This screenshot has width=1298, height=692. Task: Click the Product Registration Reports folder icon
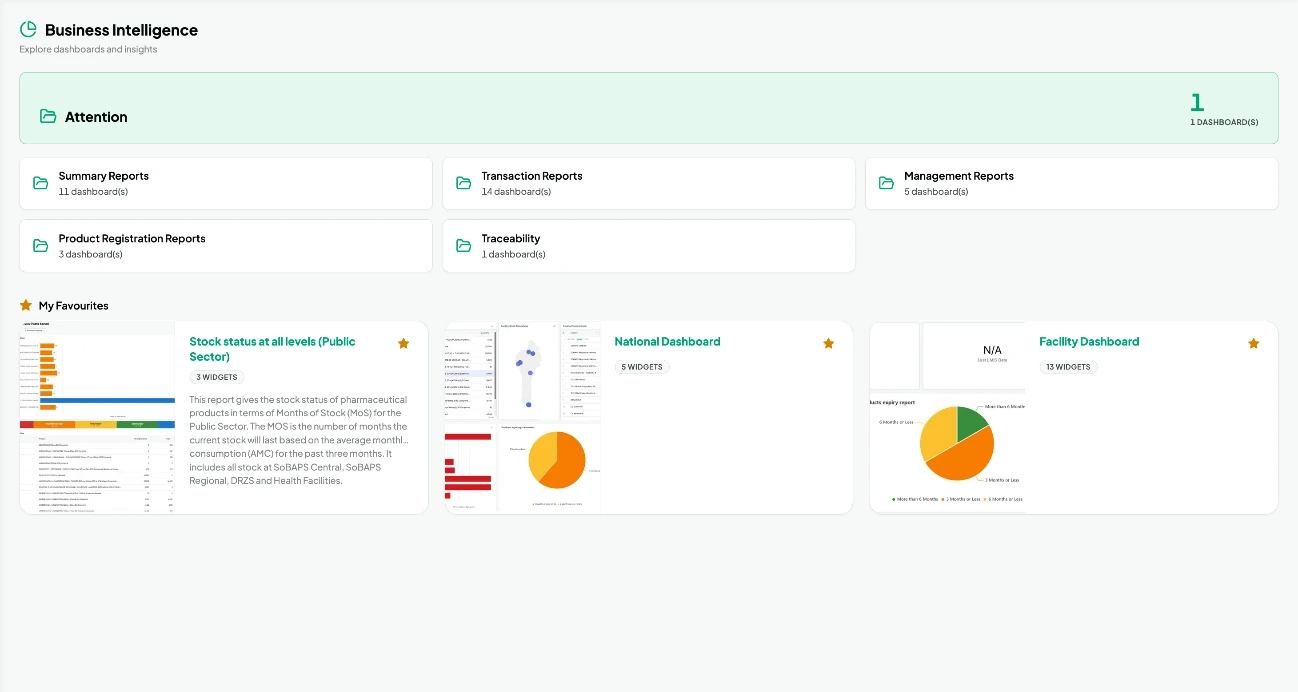(41, 246)
